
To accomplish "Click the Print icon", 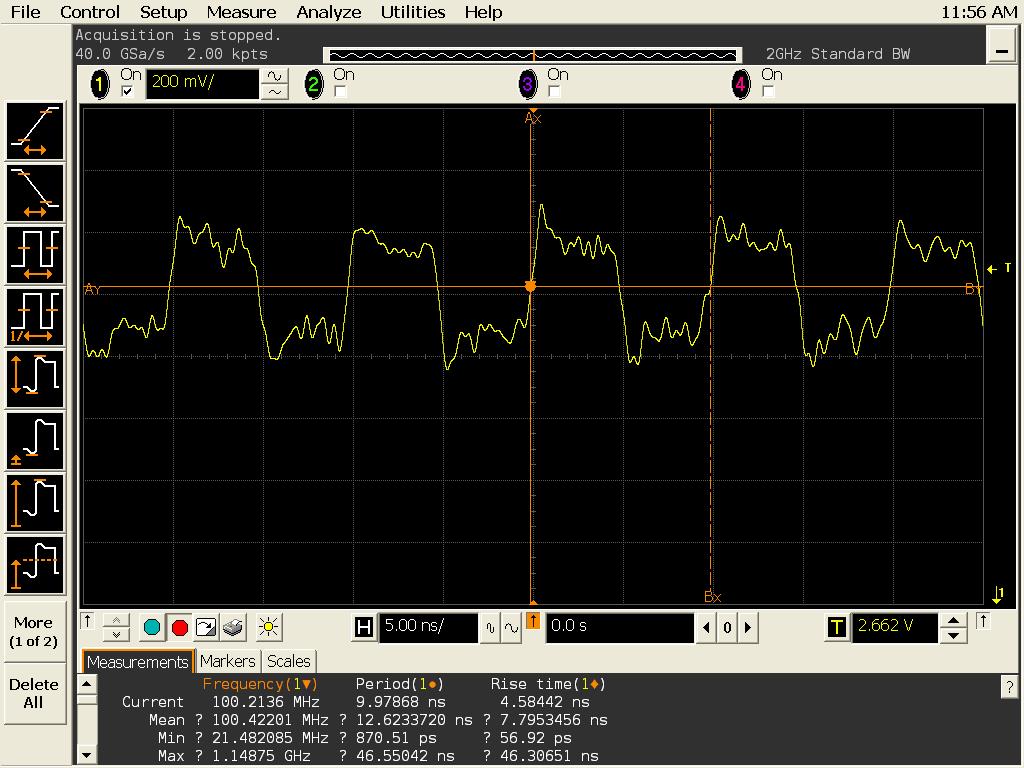I will pyautogui.click(x=231, y=627).
